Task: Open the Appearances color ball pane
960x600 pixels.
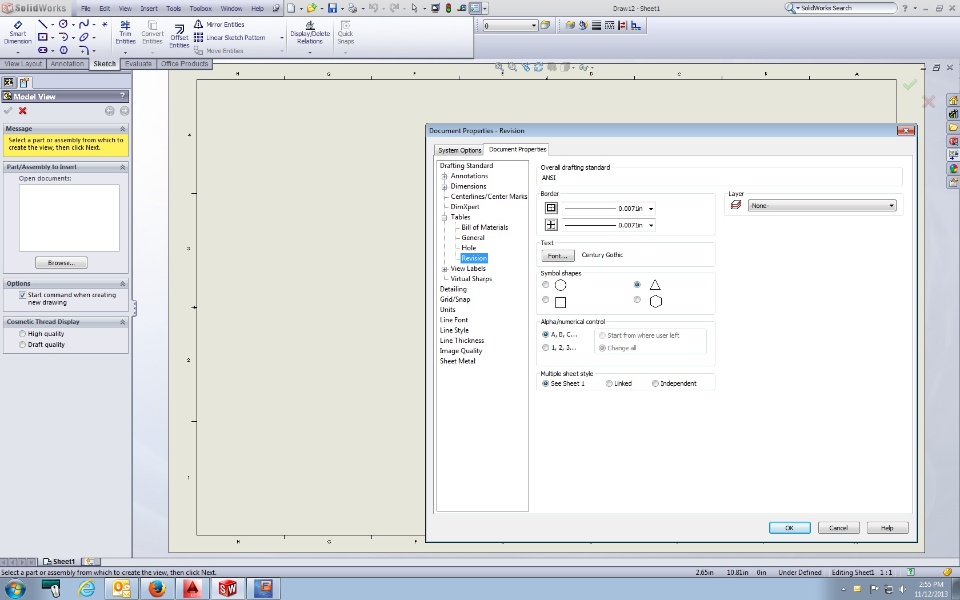Action: (x=953, y=168)
